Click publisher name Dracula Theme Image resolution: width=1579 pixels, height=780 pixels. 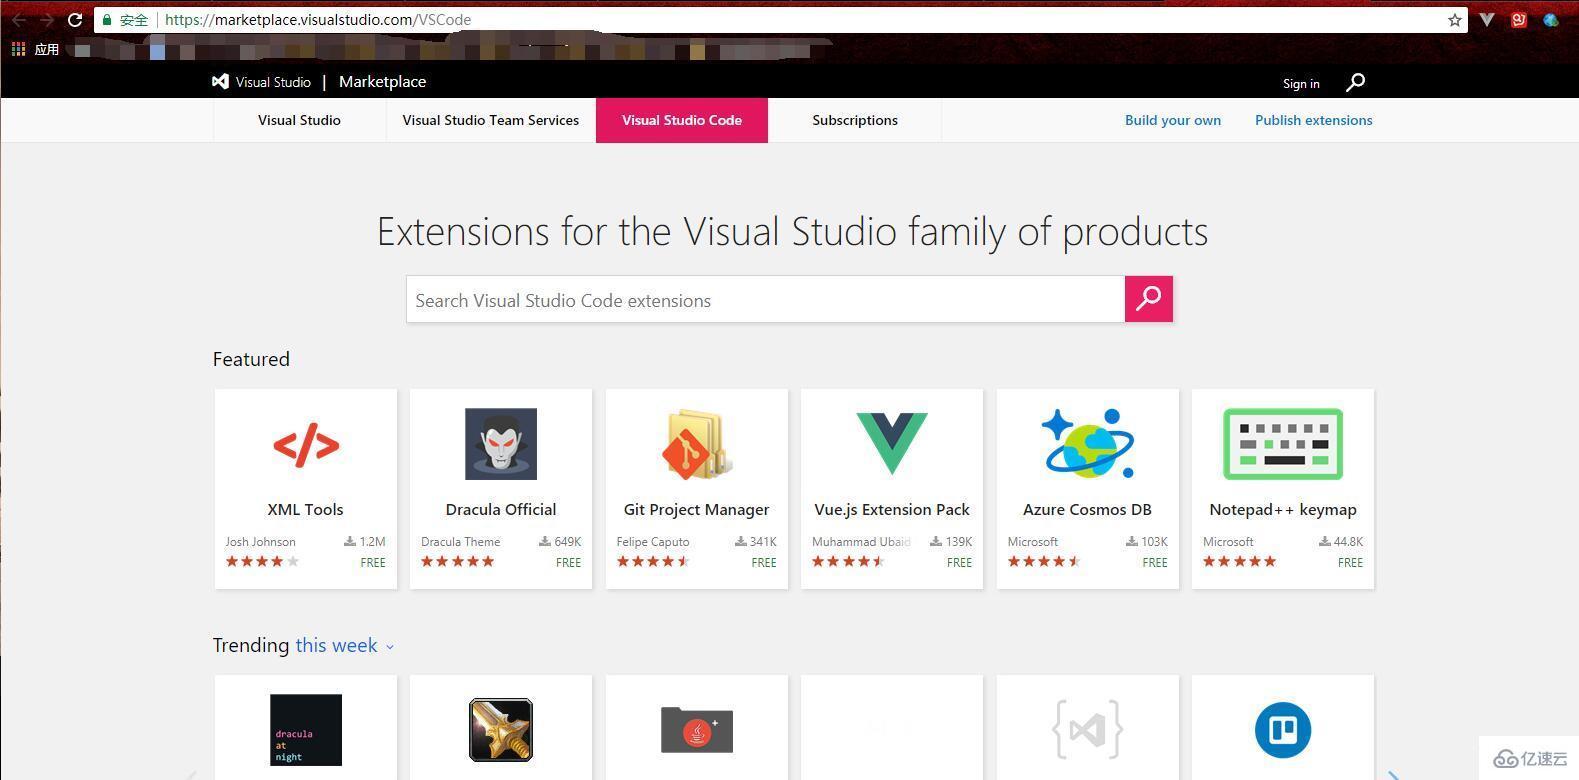[x=461, y=542]
